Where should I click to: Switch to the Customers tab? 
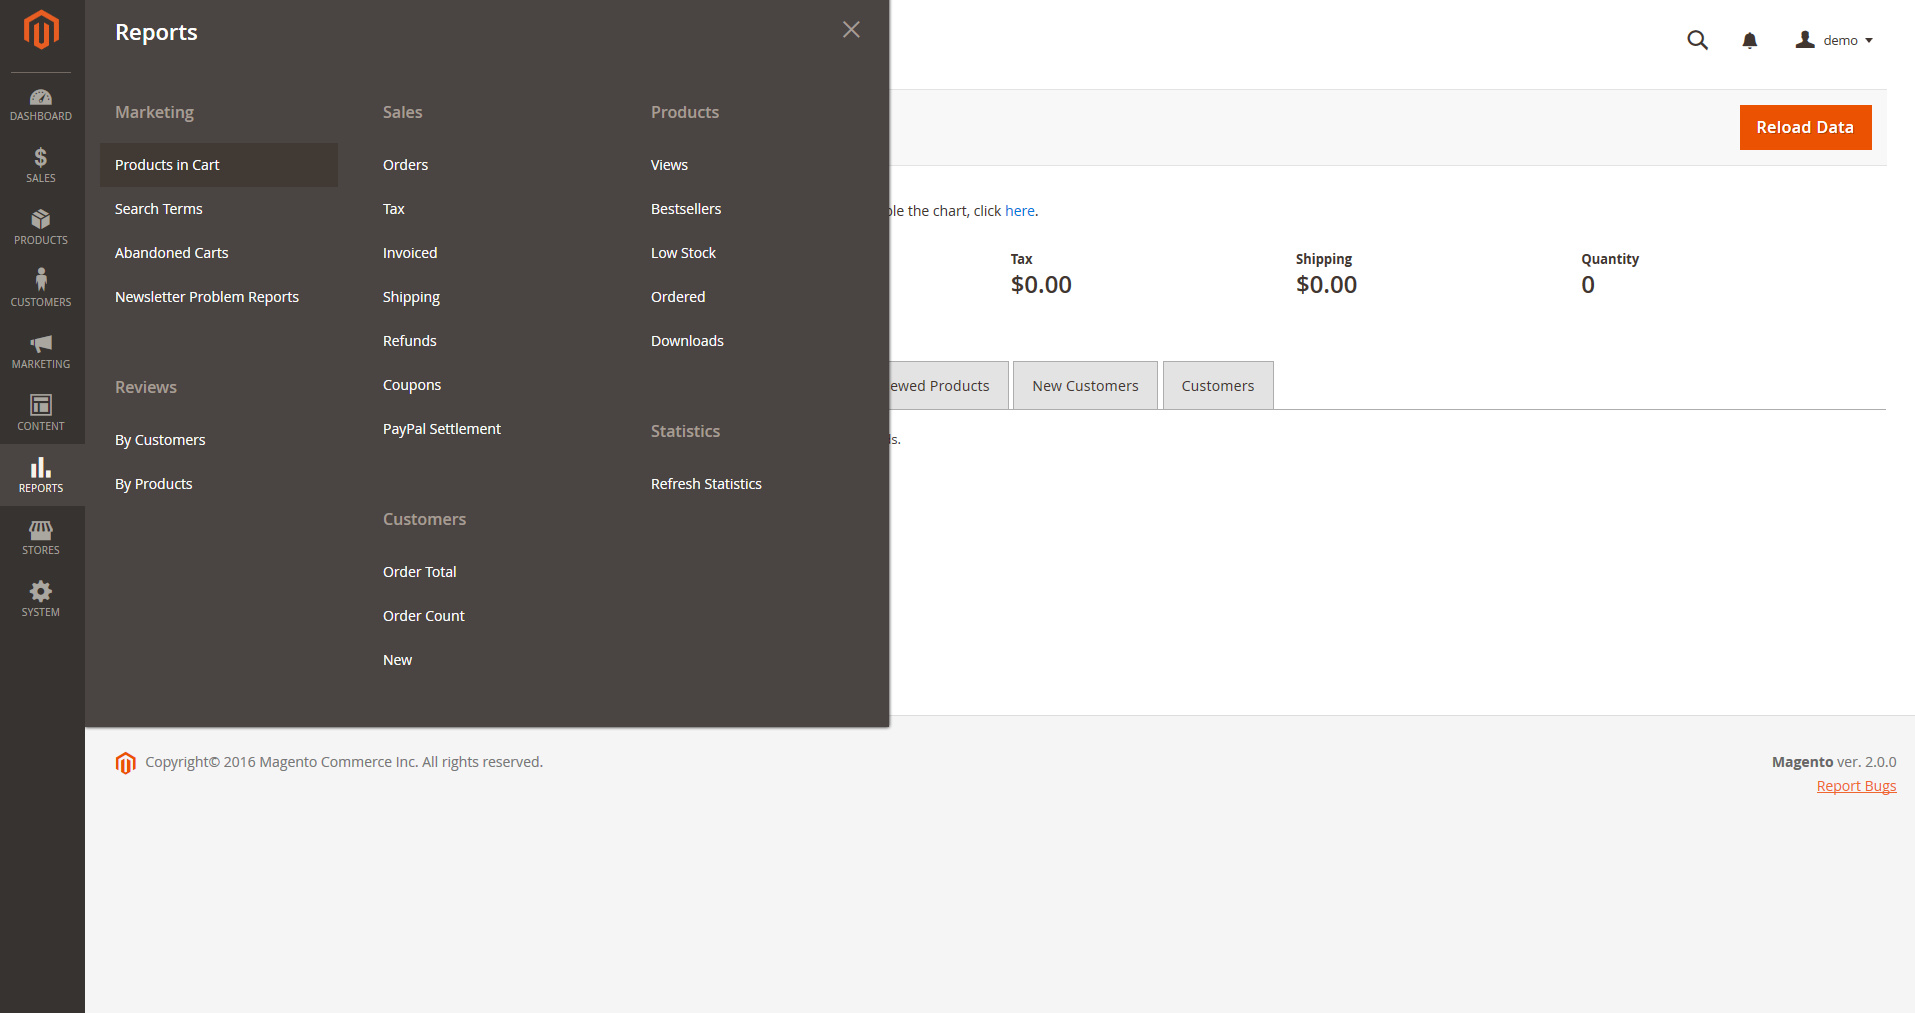(x=1217, y=386)
